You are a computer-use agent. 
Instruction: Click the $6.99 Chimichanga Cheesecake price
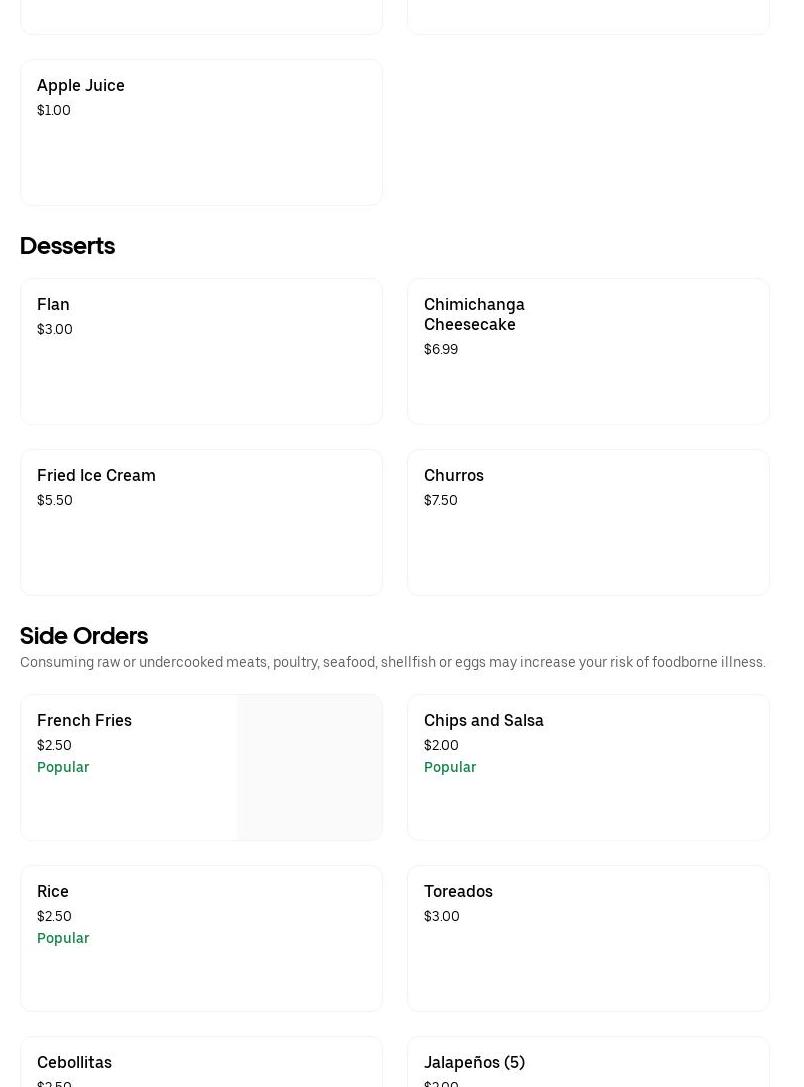[441, 349]
